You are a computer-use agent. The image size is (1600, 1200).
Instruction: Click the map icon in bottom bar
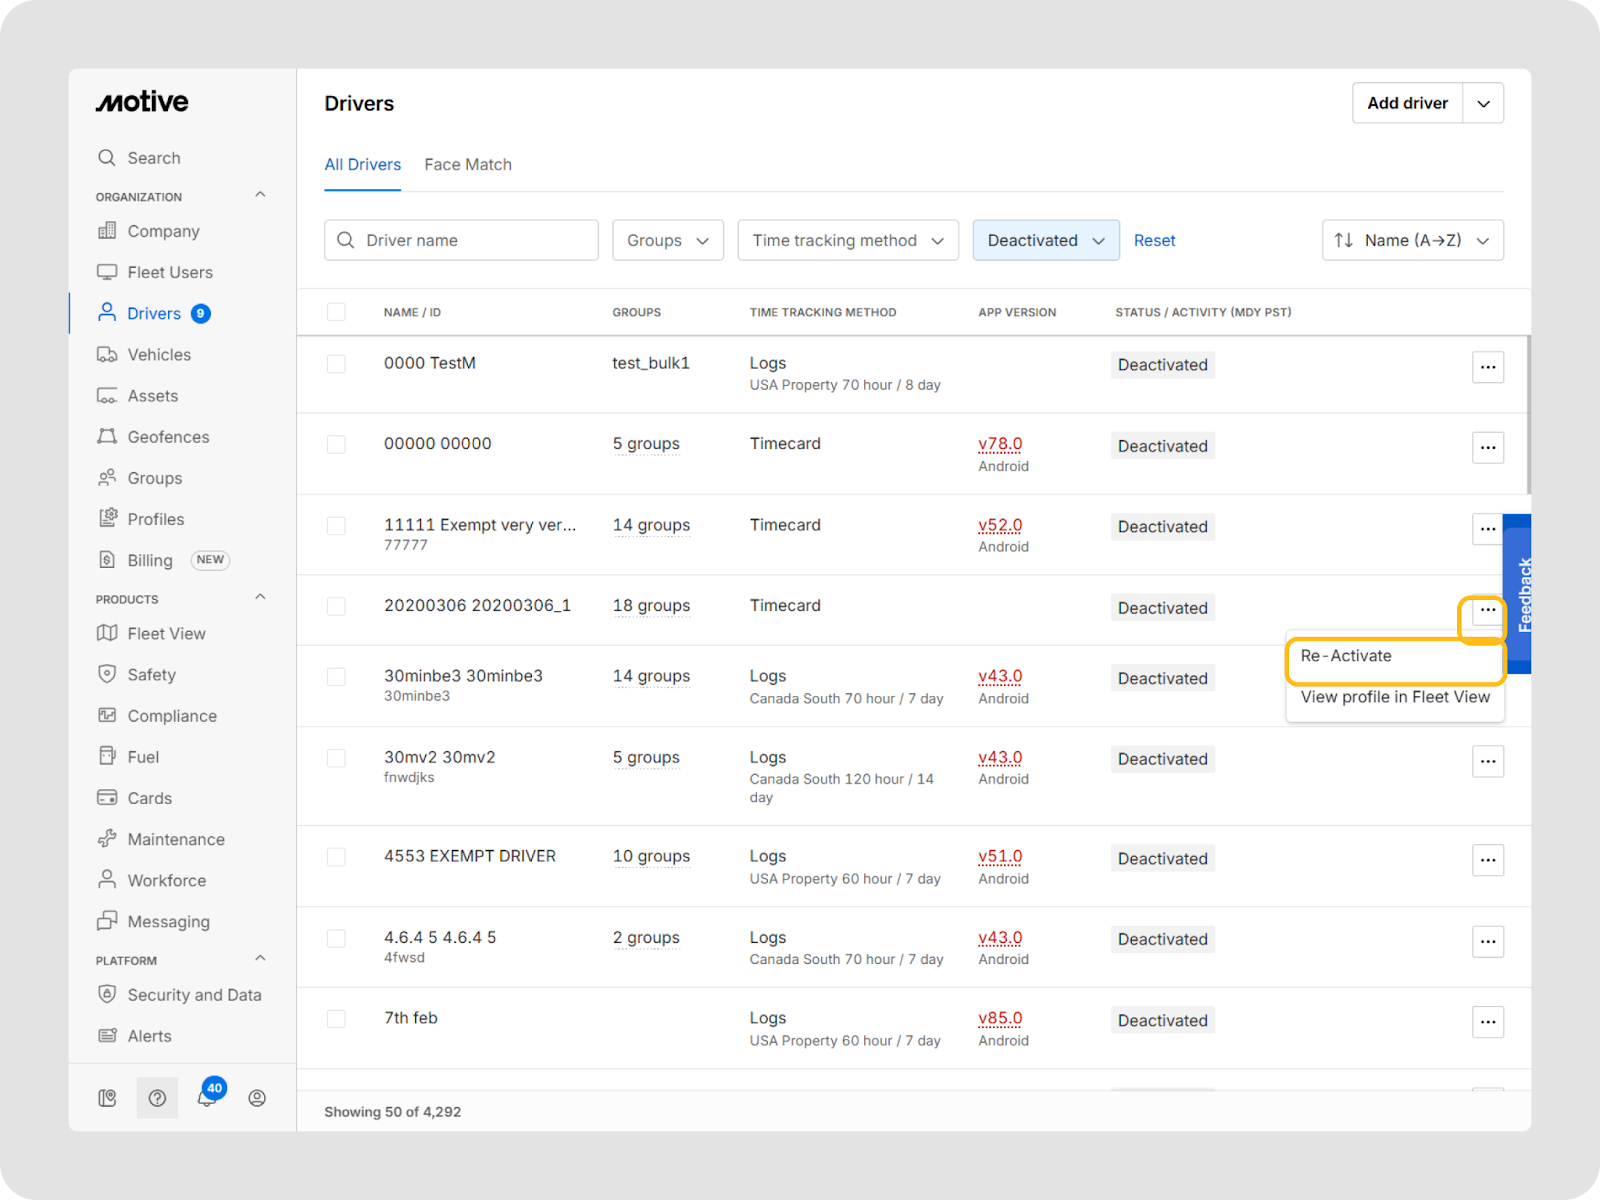(x=107, y=1098)
